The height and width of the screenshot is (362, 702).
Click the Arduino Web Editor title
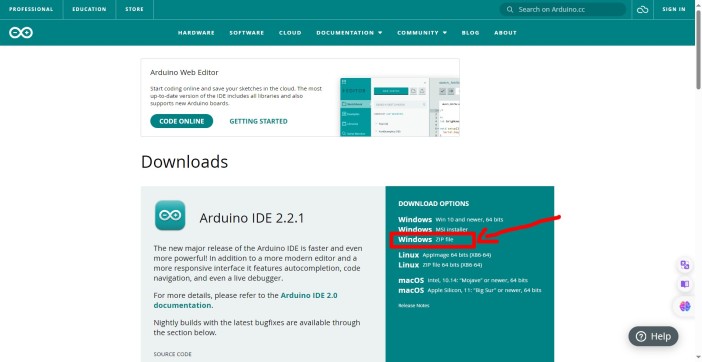(x=184, y=72)
